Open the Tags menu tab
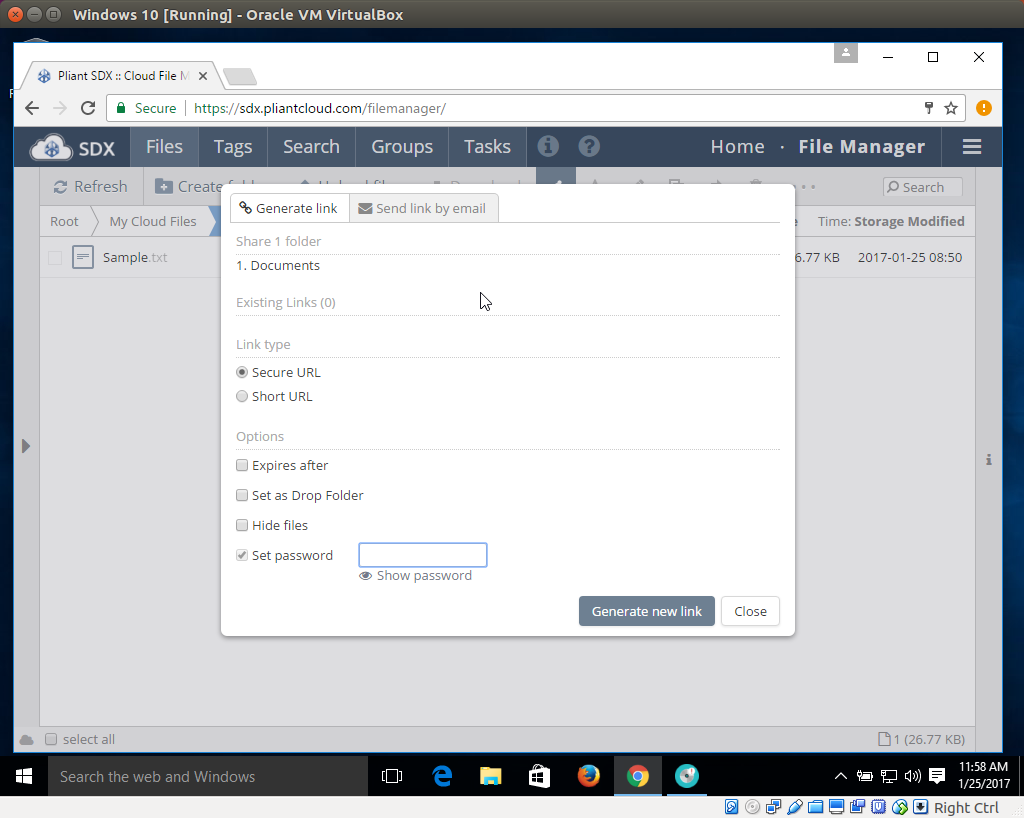Screen dimensions: 1024x818 [233, 147]
